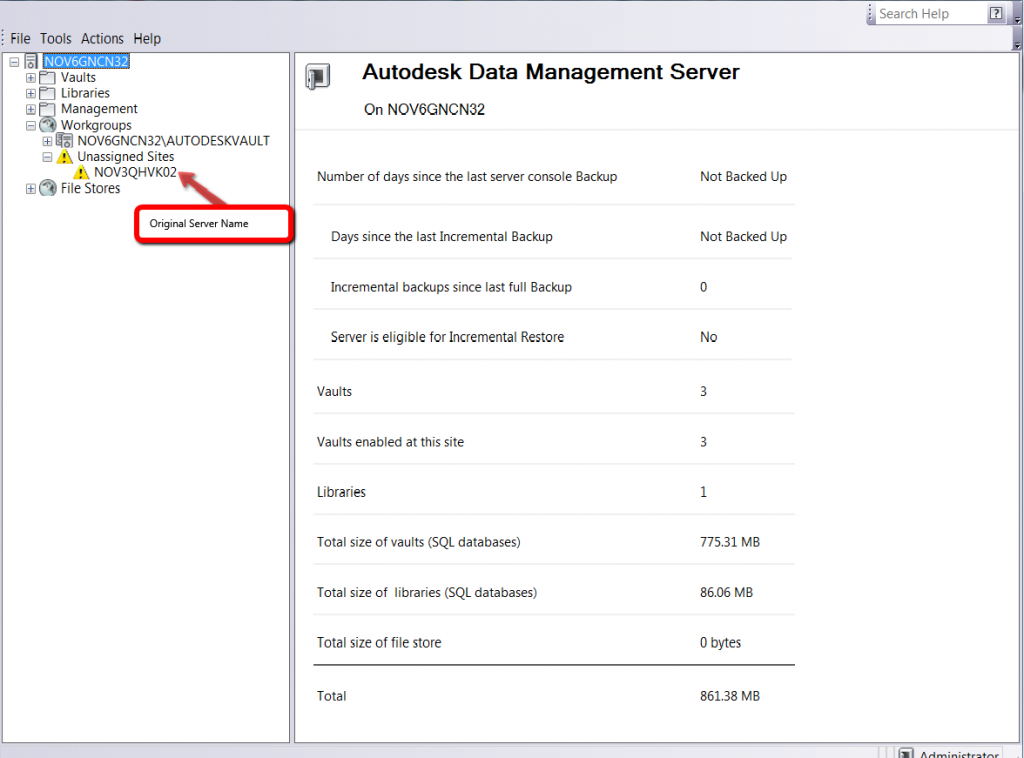
Task: Collapse the Unassigned Sites node
Action: point(47,157)
